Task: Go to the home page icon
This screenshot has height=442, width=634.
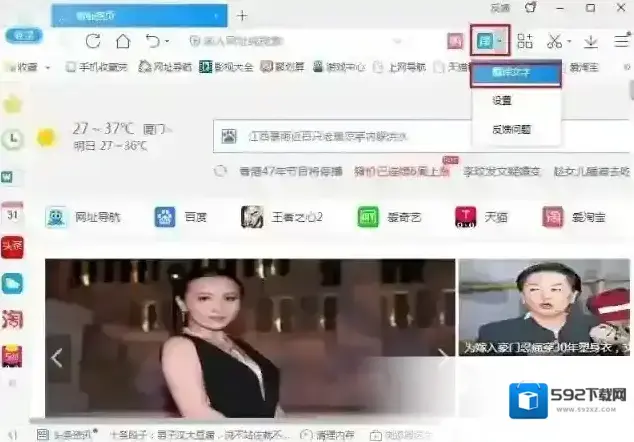Action: click(x=122, y=42)
